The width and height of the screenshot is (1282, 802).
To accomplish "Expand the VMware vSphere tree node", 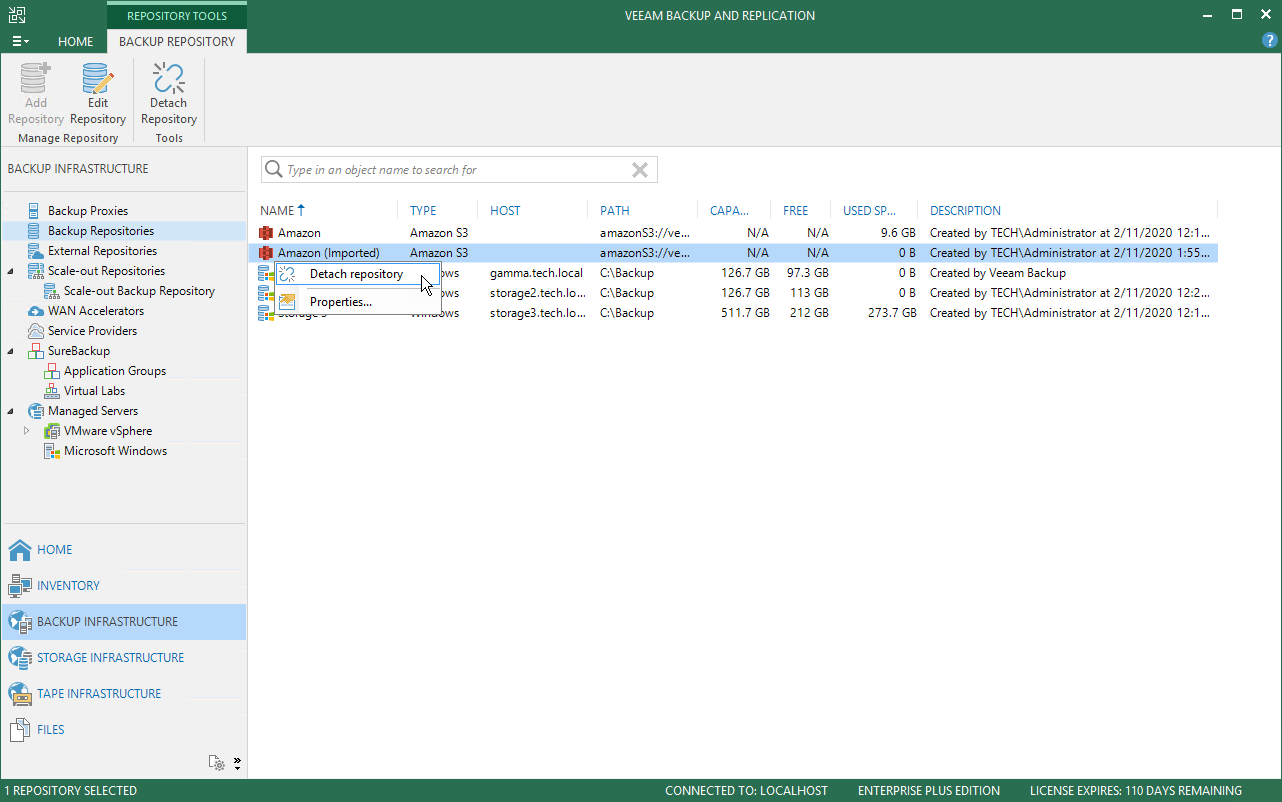I will (x=27, y=431).
